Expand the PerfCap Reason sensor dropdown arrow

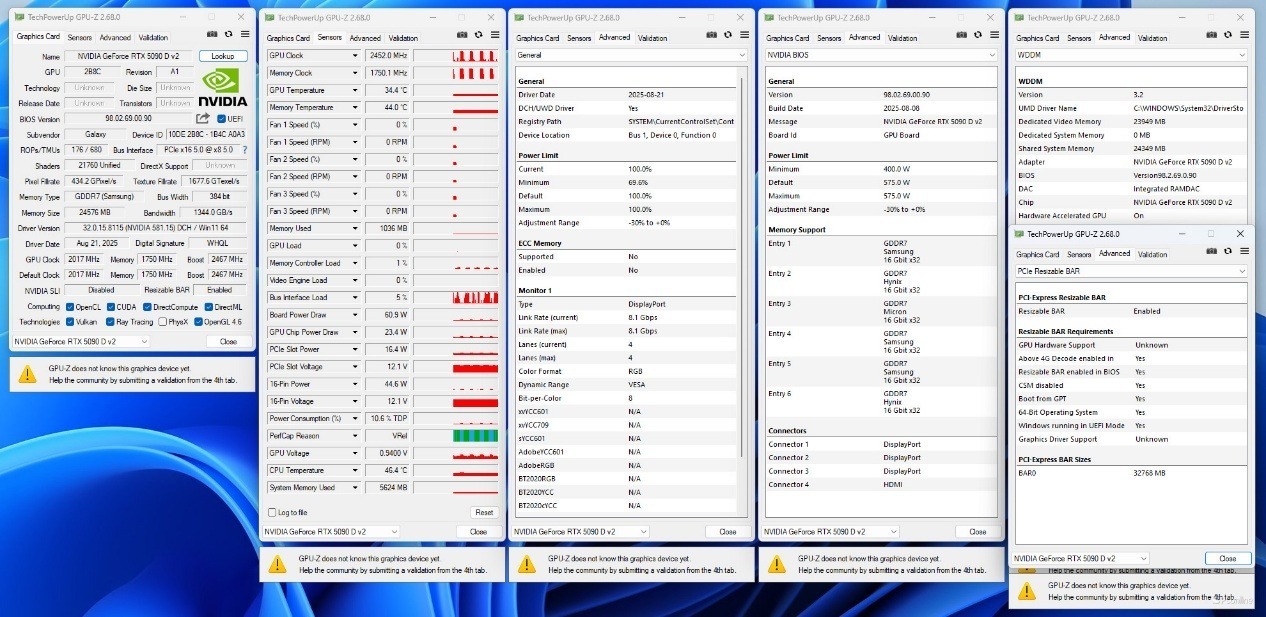pyautogui.click(x=354, y=436)
